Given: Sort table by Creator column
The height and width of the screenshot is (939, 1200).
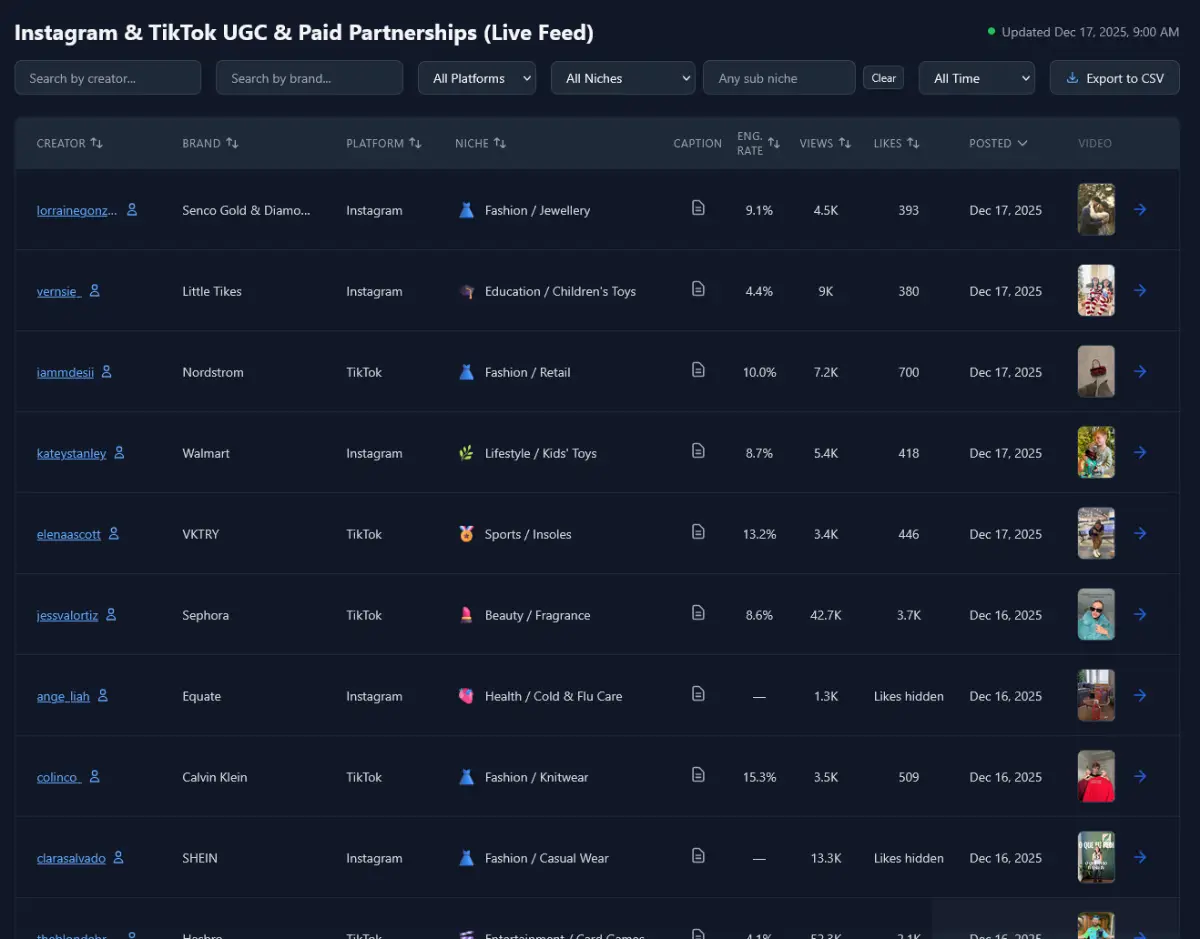Looking at the screenshot, I should tap(69, 143).
